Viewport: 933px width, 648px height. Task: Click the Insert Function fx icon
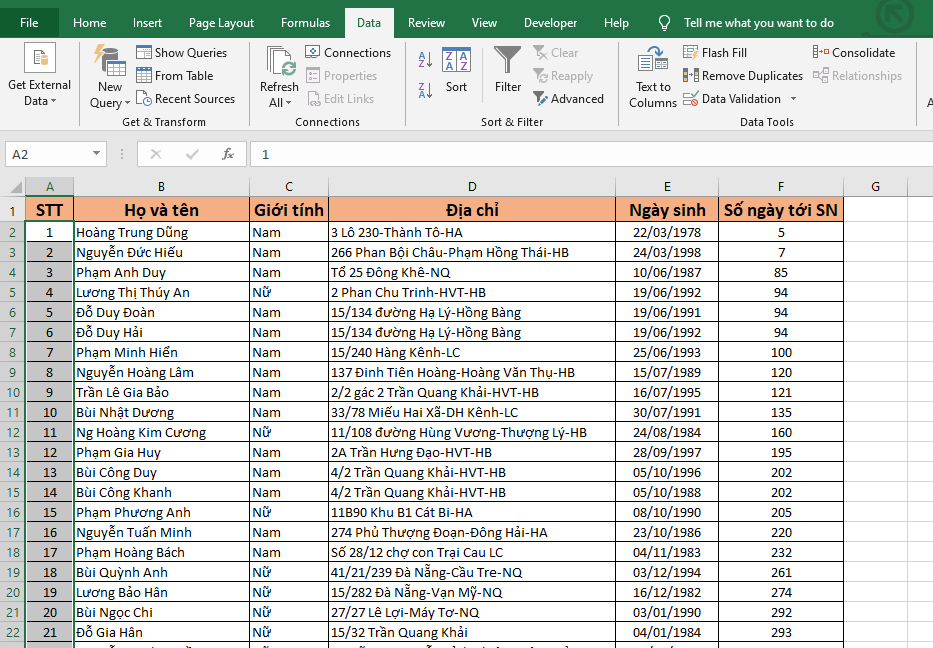(x=228, y=154)
